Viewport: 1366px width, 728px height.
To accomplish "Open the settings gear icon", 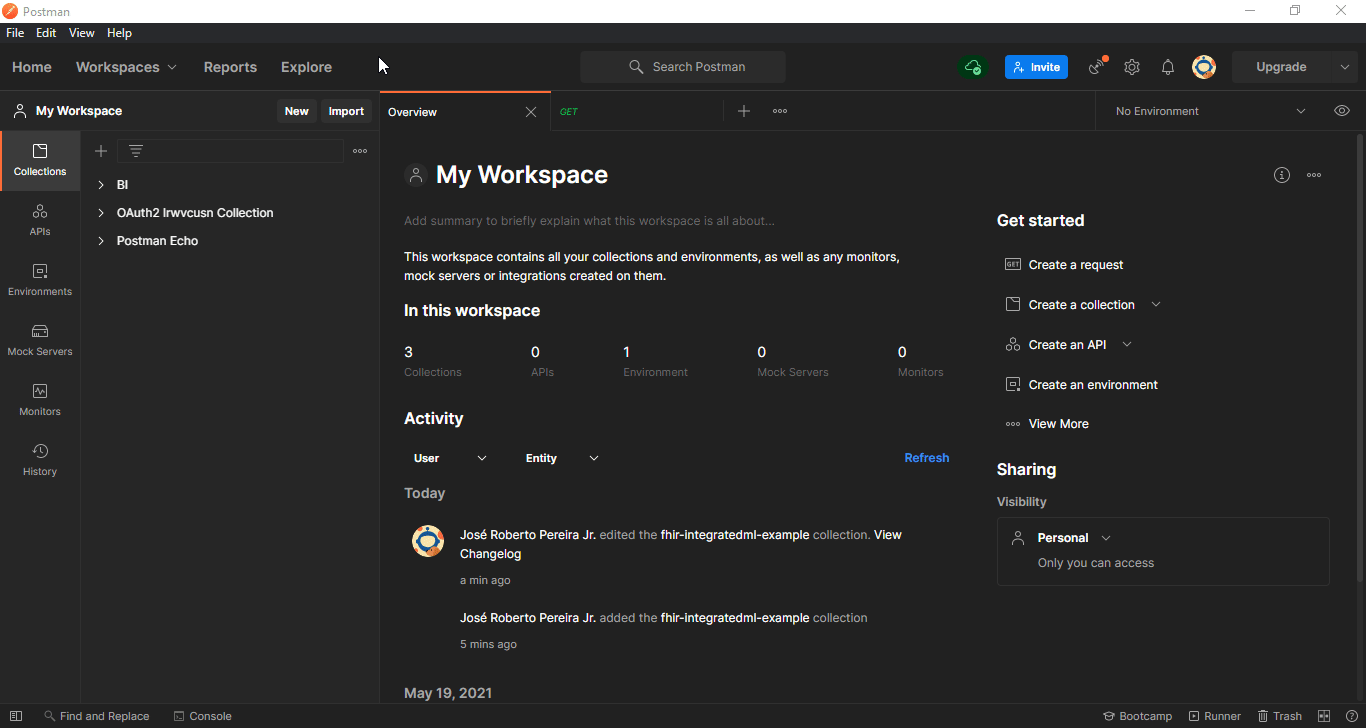I will 1132,67.
